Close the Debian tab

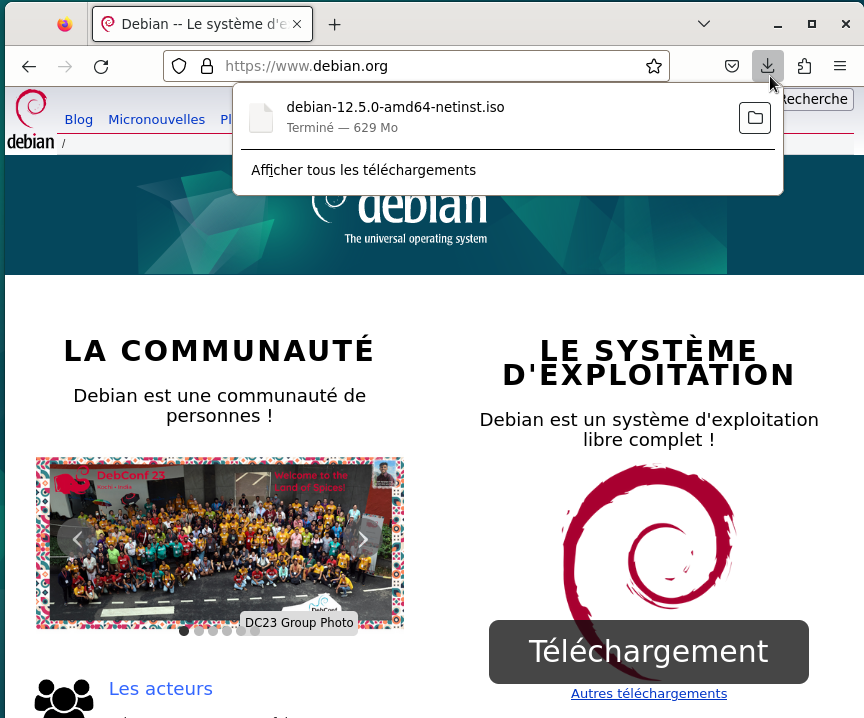[x=297, y=24]
